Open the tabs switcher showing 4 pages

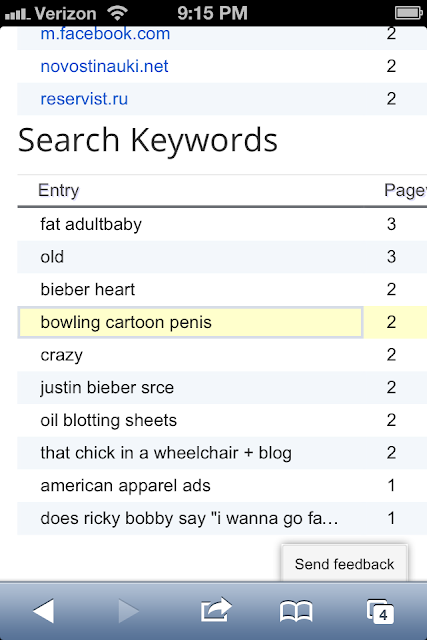(x=380, y=611)
